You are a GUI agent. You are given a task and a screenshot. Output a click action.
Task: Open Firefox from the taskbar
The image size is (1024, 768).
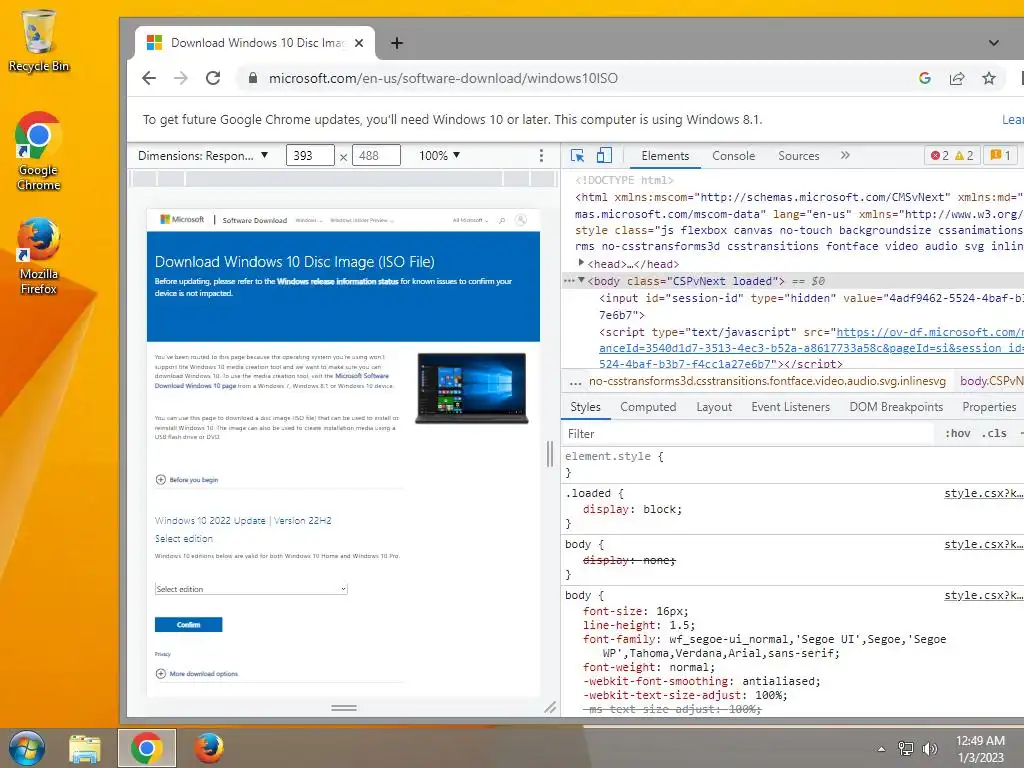[x=209, y=748]
